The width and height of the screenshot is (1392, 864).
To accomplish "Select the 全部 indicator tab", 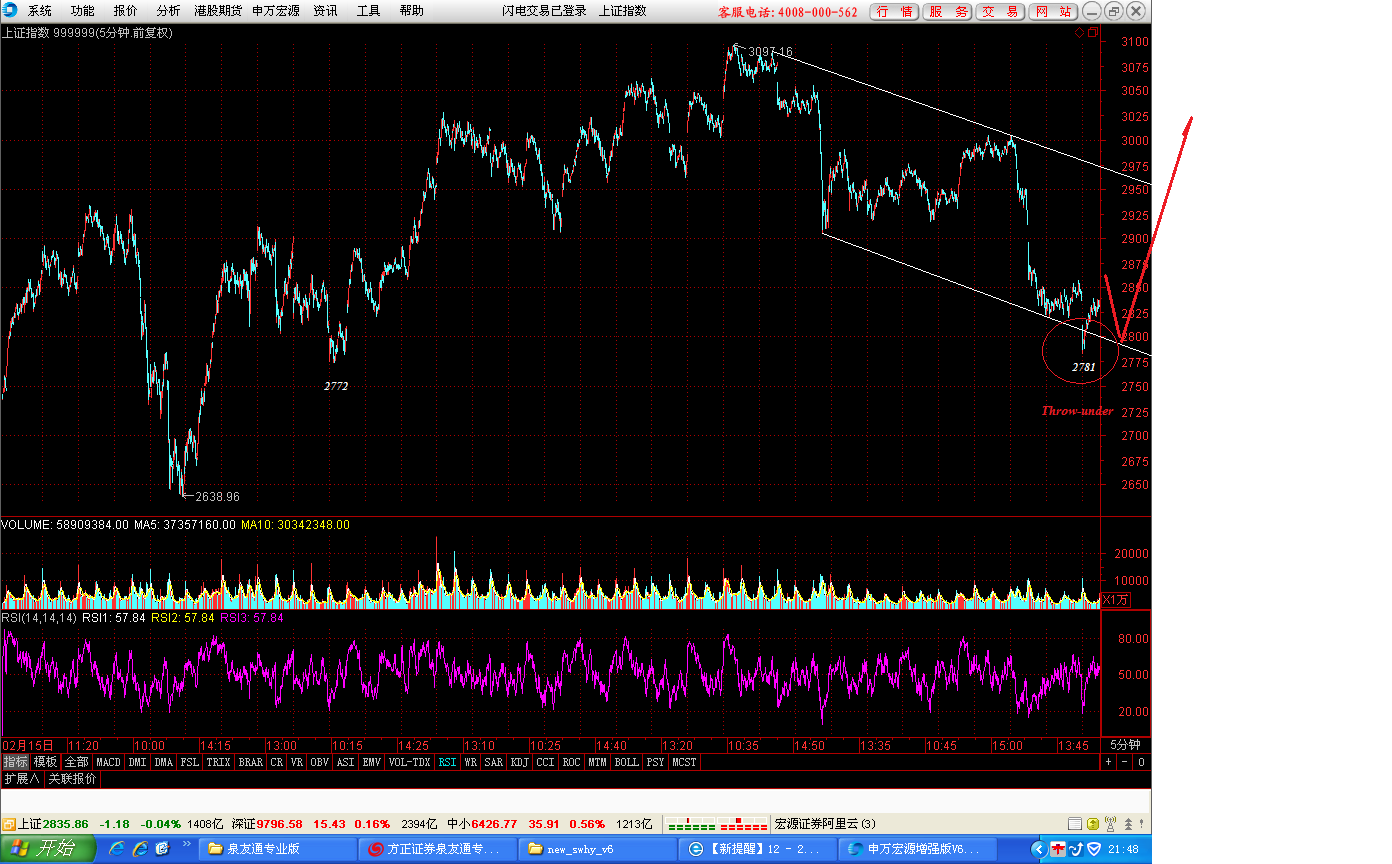I will (x=77, y=762).
